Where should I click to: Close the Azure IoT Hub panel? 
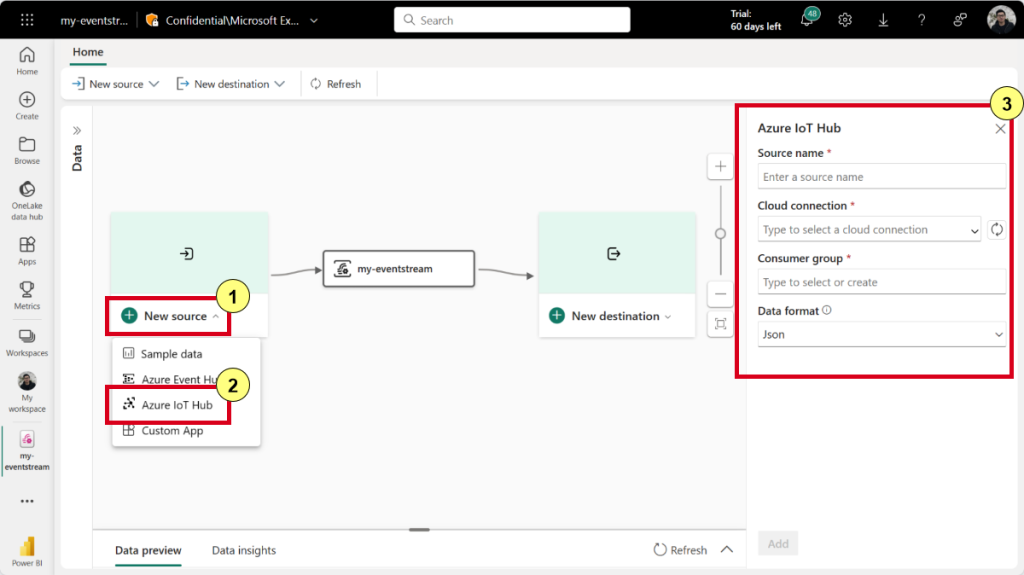[x=1000, y=129]
